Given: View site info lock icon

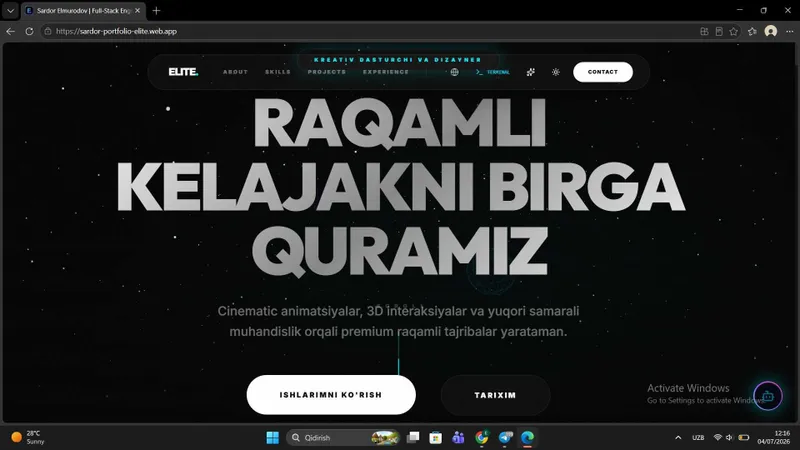Looking at the screenshot, I should [x=48, y=31].
